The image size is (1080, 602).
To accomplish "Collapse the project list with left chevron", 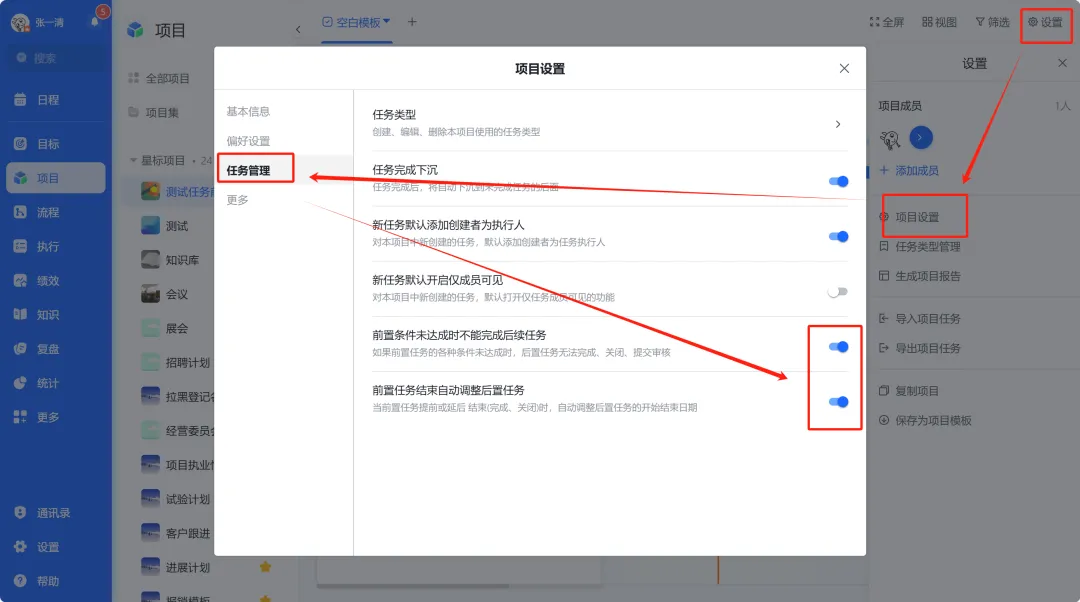I will [x=298, y=30].
